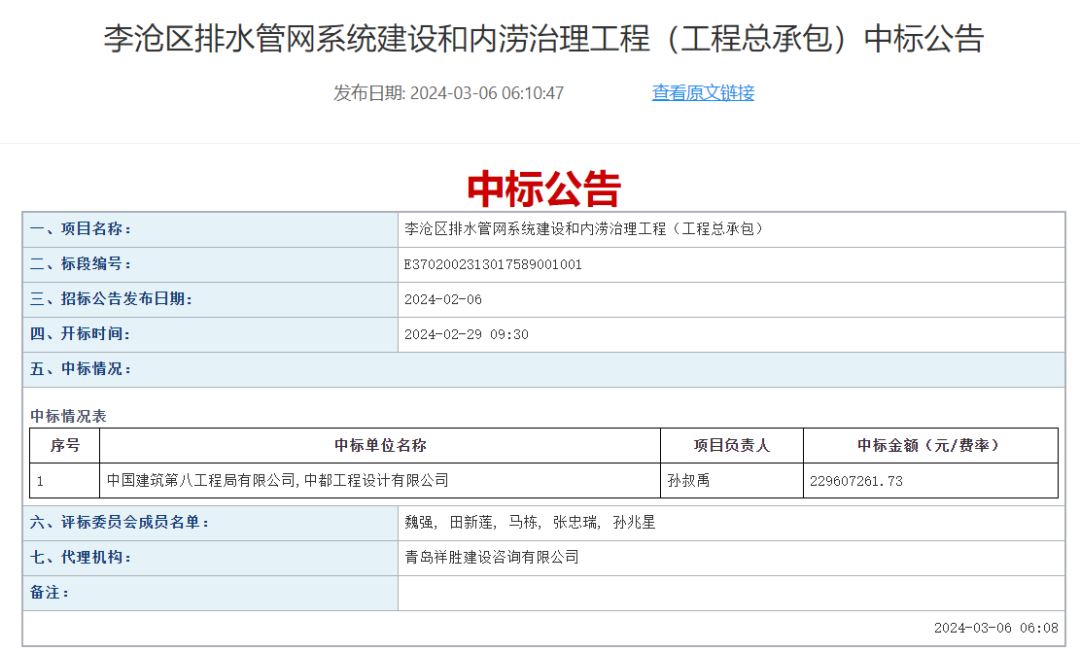The width and height of the screenshot is (1080, 652).
Task: Click the project leader 孙叔禹
Action: pyautogui.click(x=688, y=481)
